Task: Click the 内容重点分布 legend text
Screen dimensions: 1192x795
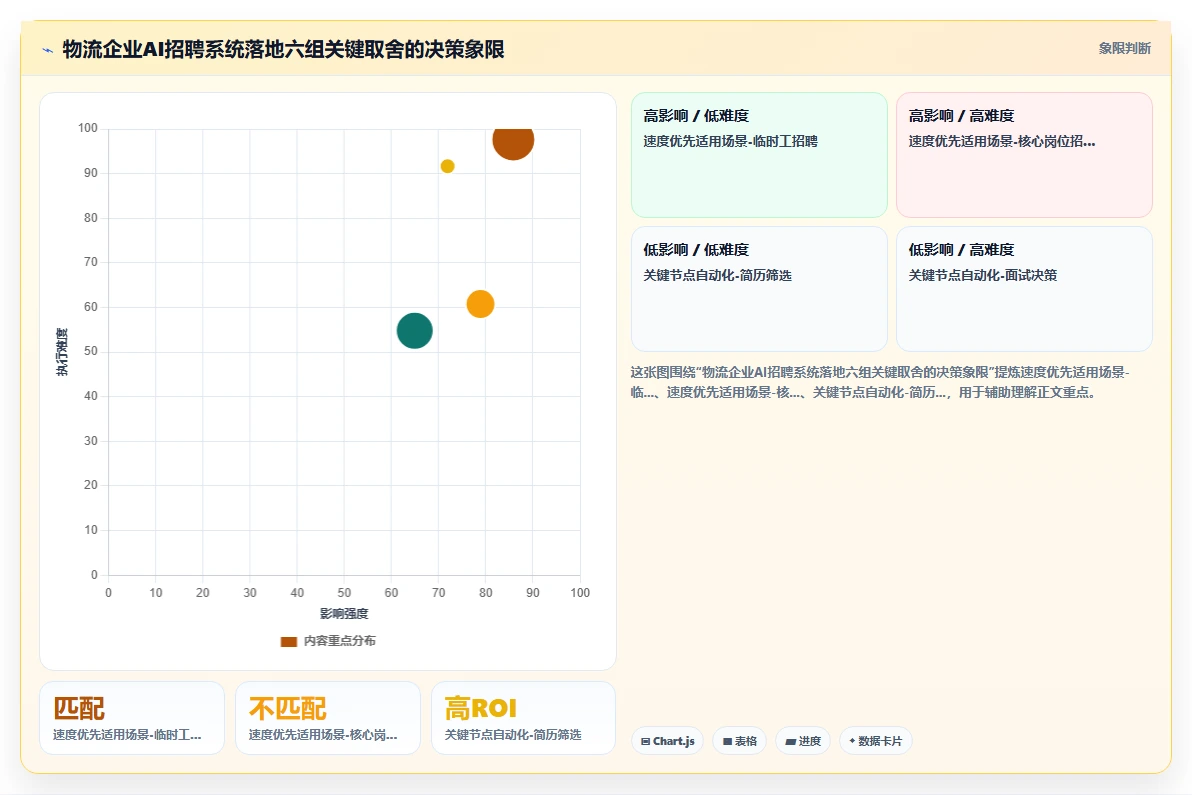Action: click(x=340, y=641)
